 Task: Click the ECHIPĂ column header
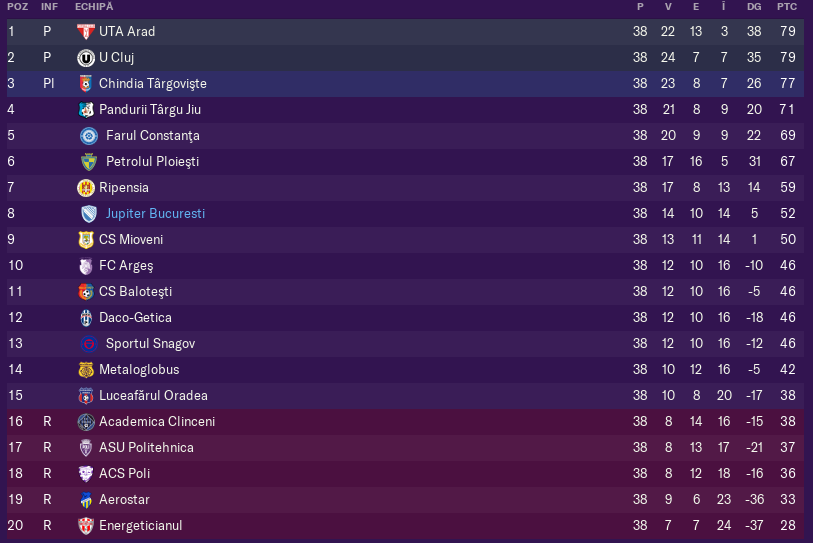(x=94, y=7)
